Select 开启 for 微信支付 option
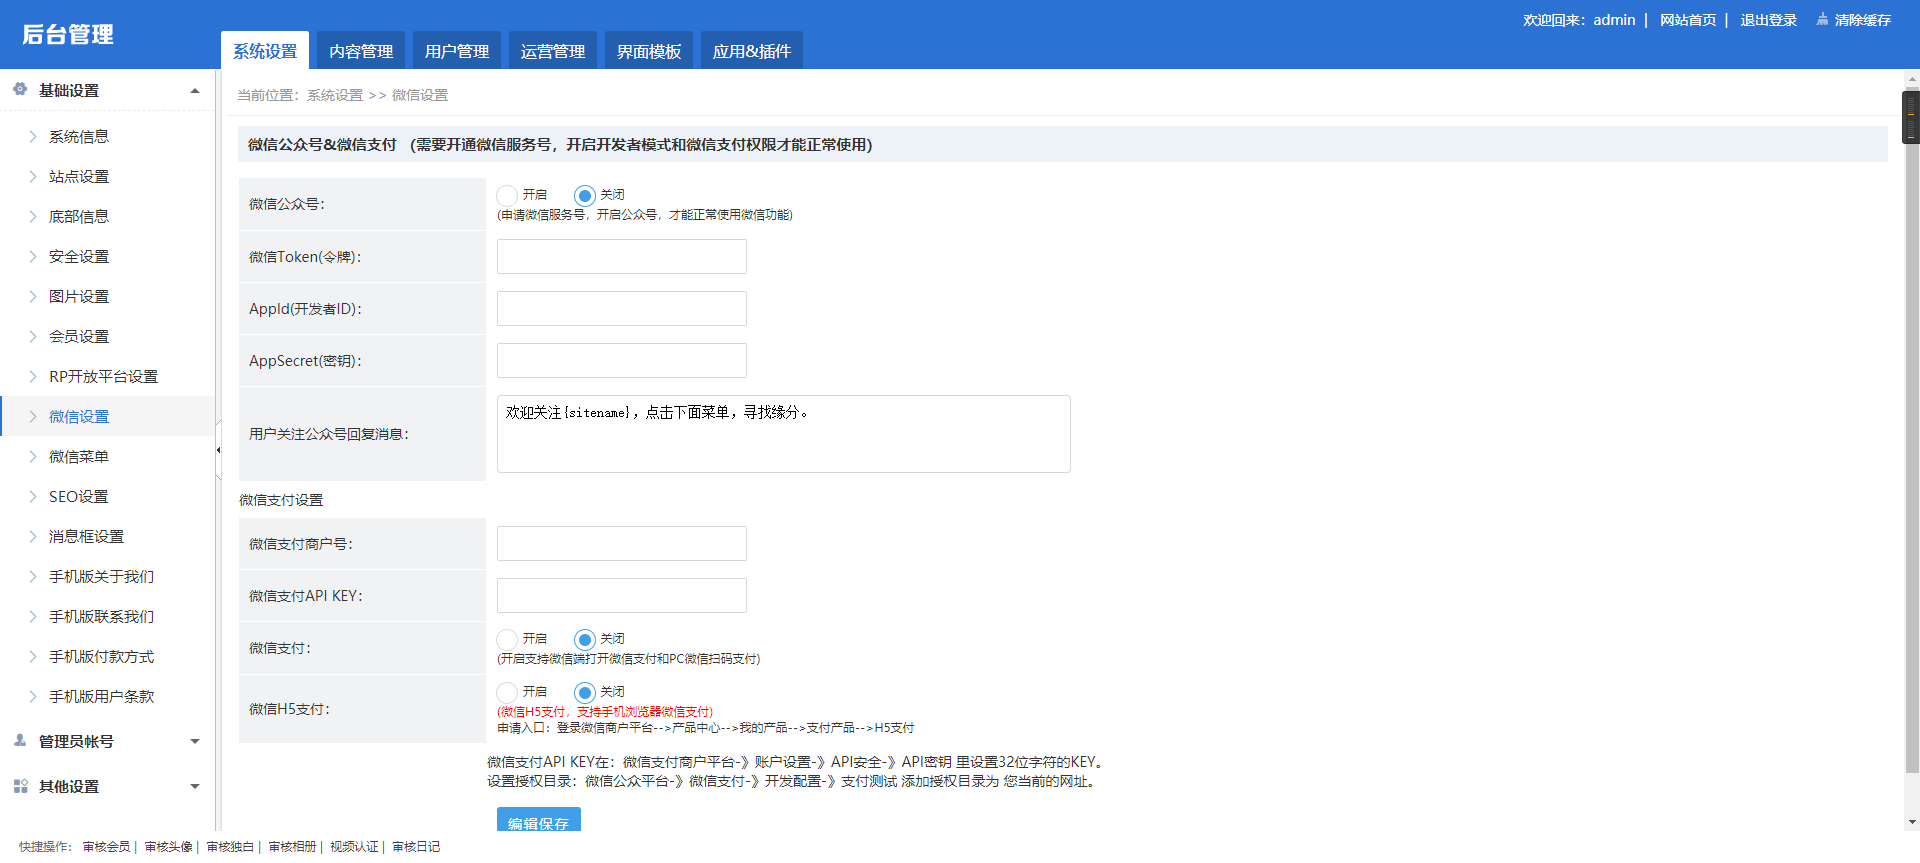1920x863 pixels. 508,639
